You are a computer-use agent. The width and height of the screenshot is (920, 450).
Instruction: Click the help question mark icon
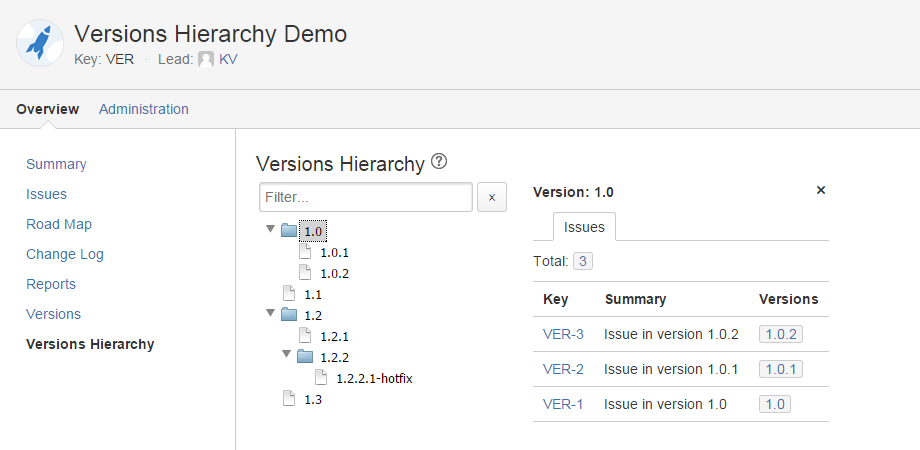pos(439,162)
